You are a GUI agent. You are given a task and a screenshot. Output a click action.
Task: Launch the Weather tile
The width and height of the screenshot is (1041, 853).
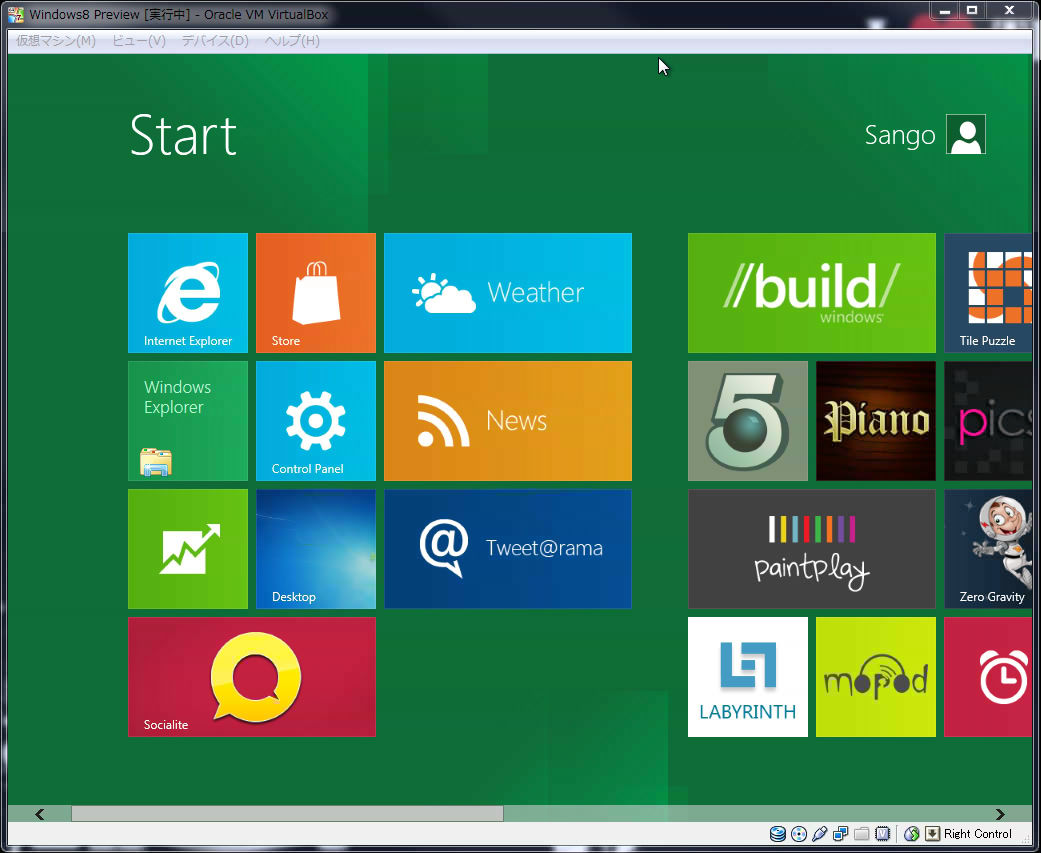click(508, 293)
